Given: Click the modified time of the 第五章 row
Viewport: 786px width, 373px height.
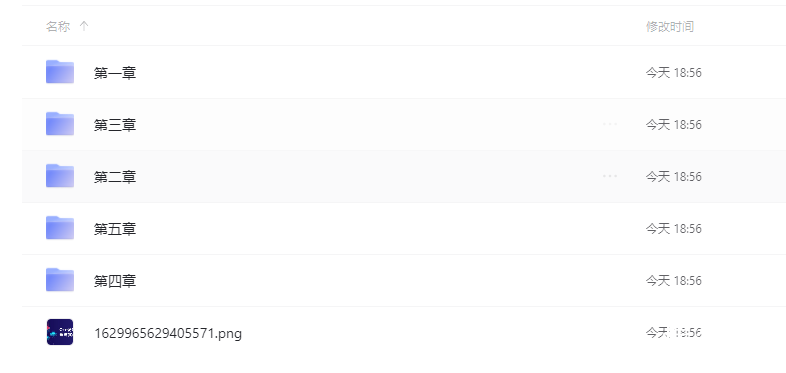Looking at the screenshot, I should pos(673,229).
